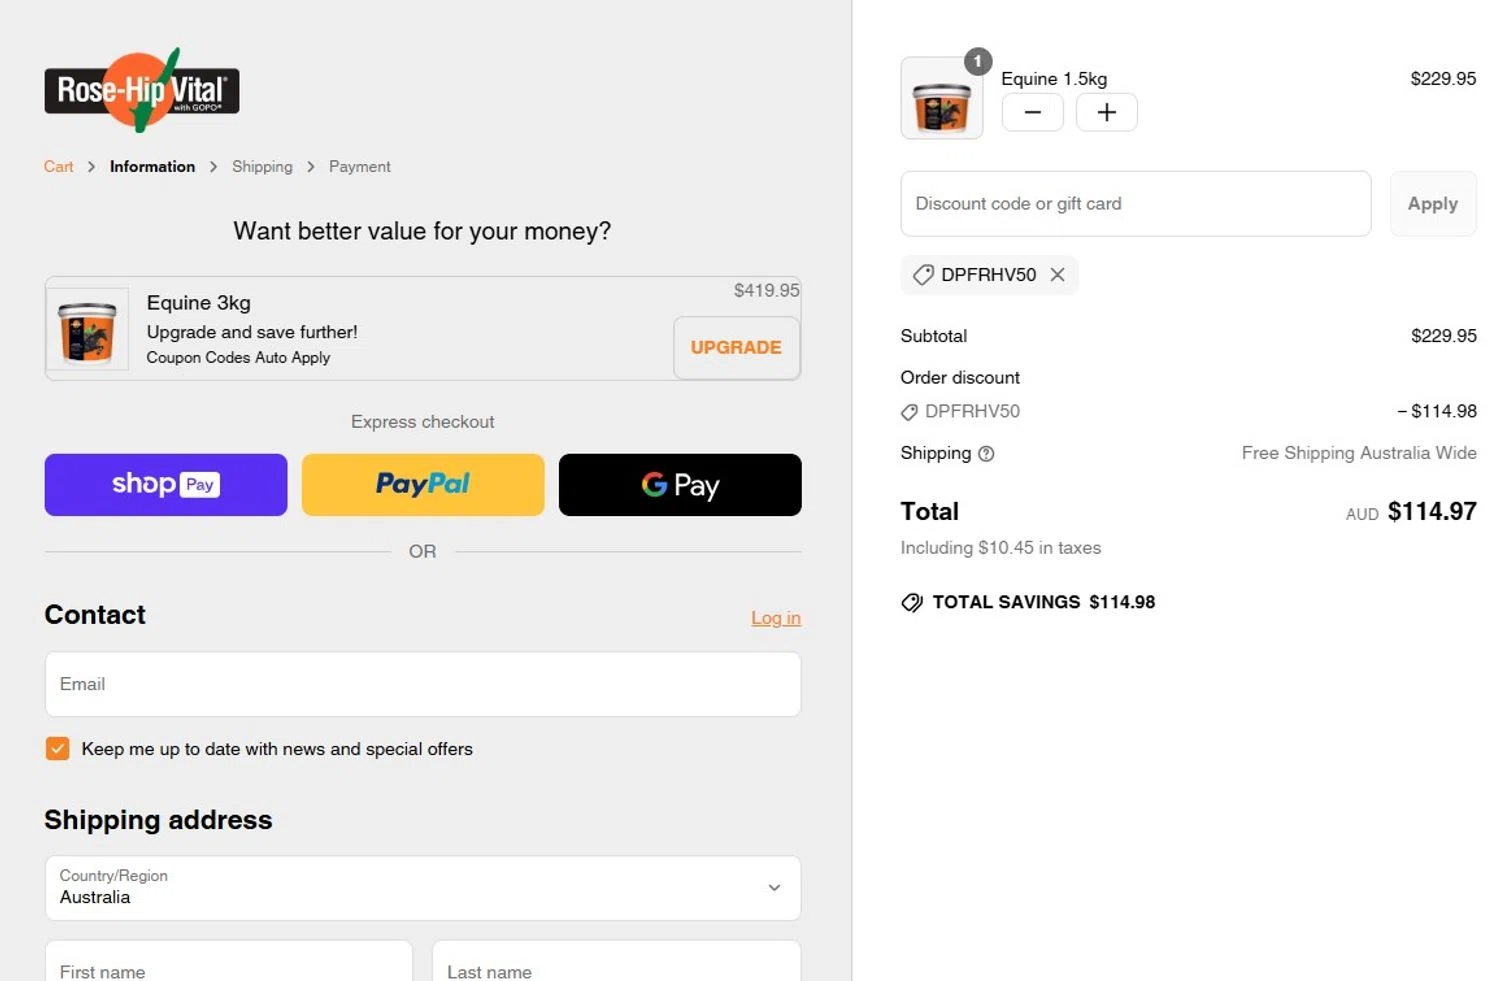Viewport: 1500px width, 981px height.
Task: Click the Equine 3kg product thumbnail
Action: [x=88, y=329]
